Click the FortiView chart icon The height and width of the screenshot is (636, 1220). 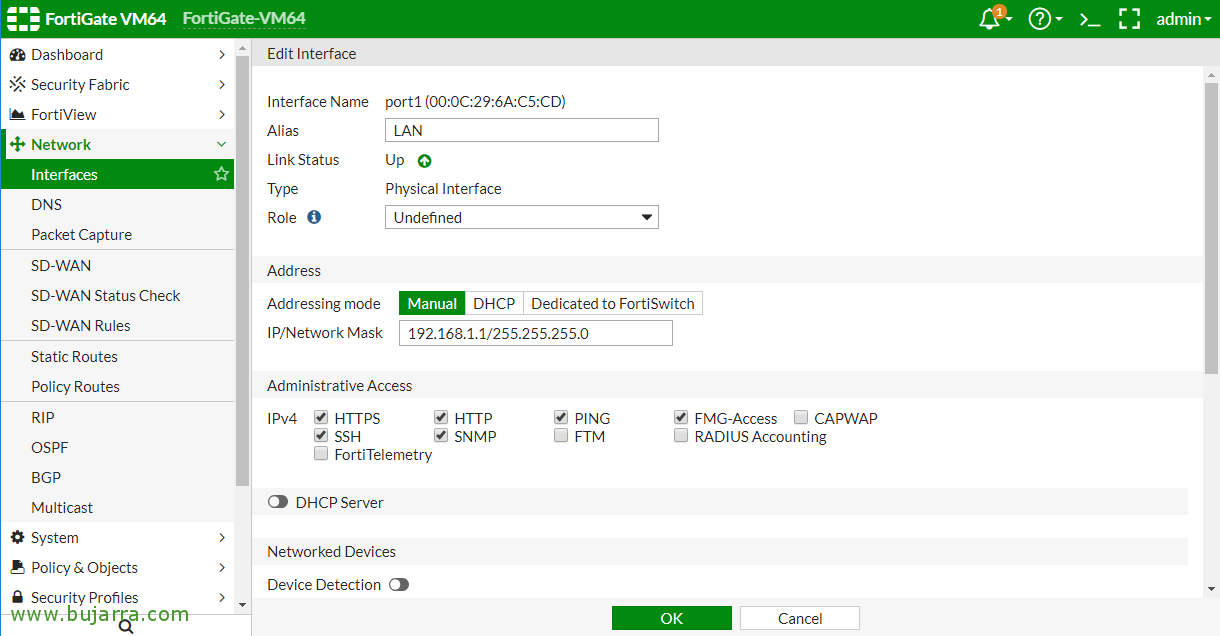coord(17,115)
